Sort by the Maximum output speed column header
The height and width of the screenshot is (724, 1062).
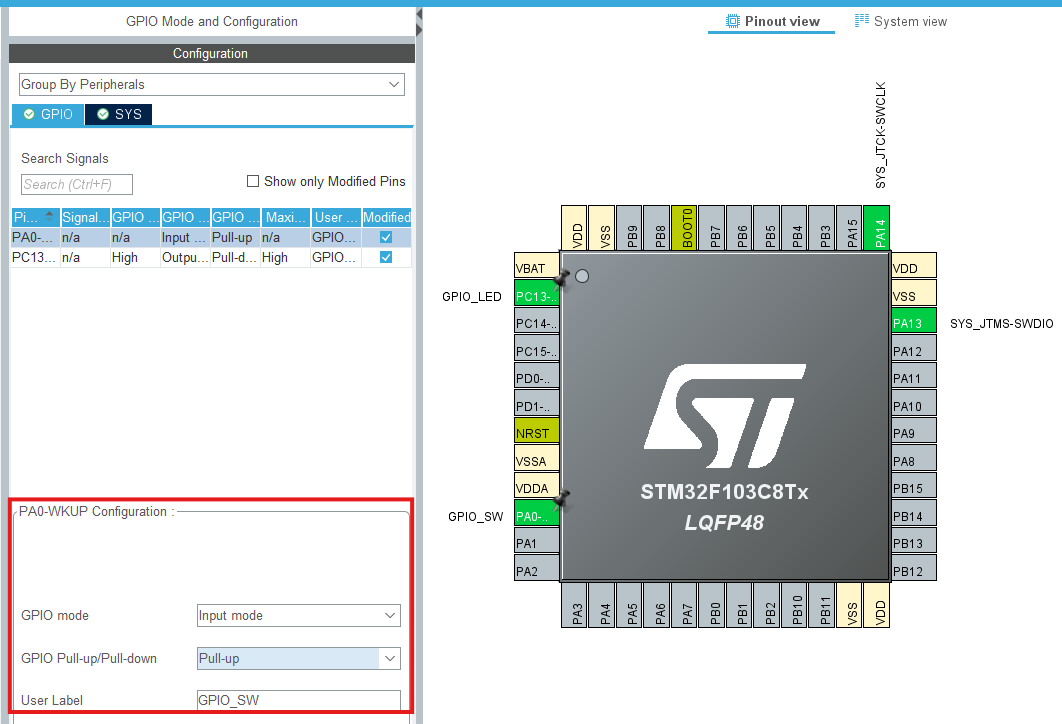coord(286,217)
